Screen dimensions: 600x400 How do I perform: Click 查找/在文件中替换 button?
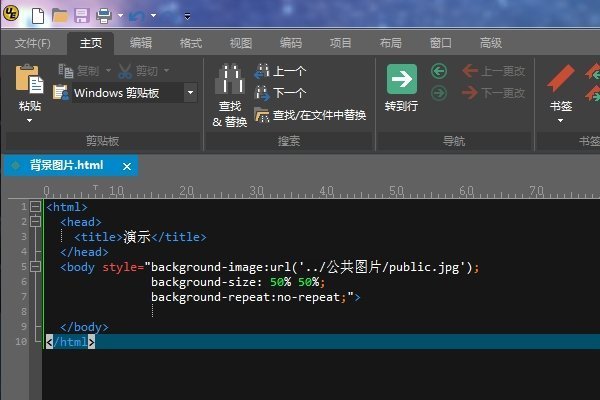pyautogui.click(x=310, y=115)
